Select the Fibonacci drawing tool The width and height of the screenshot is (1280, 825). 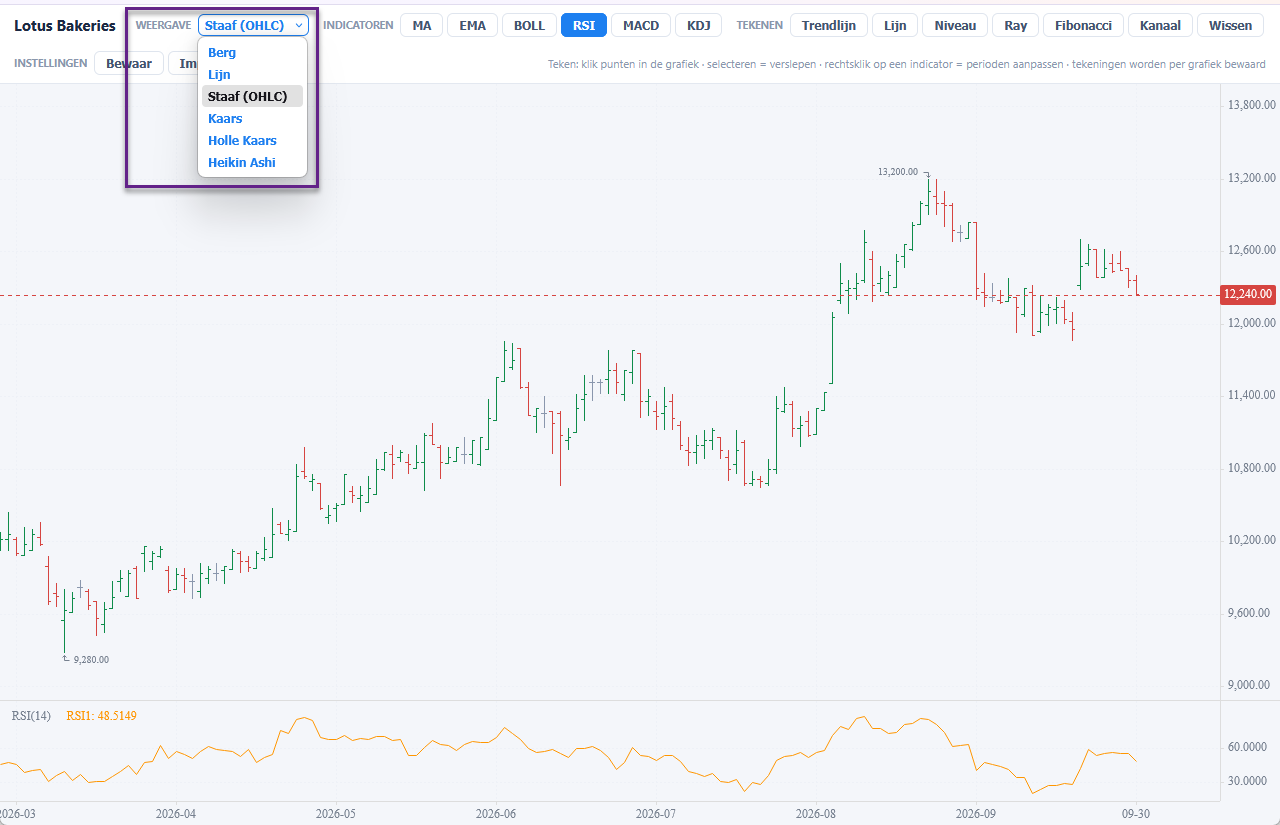tap(1084, 25)
